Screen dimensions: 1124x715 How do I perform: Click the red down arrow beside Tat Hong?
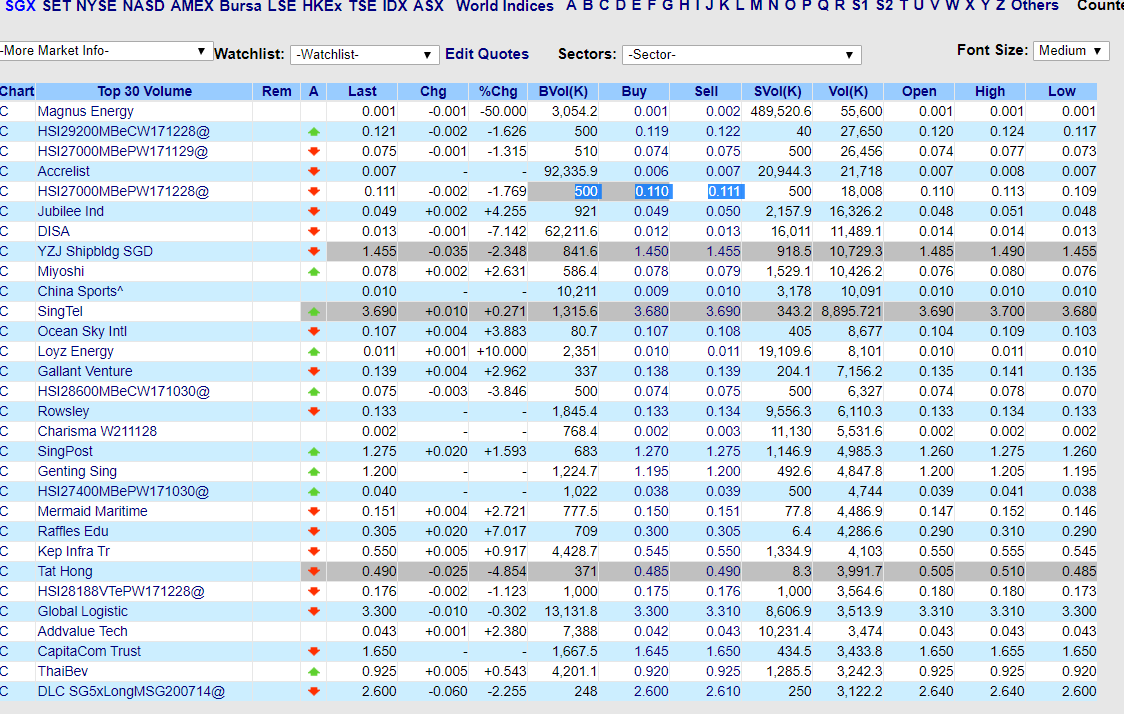tap(313, 572)
